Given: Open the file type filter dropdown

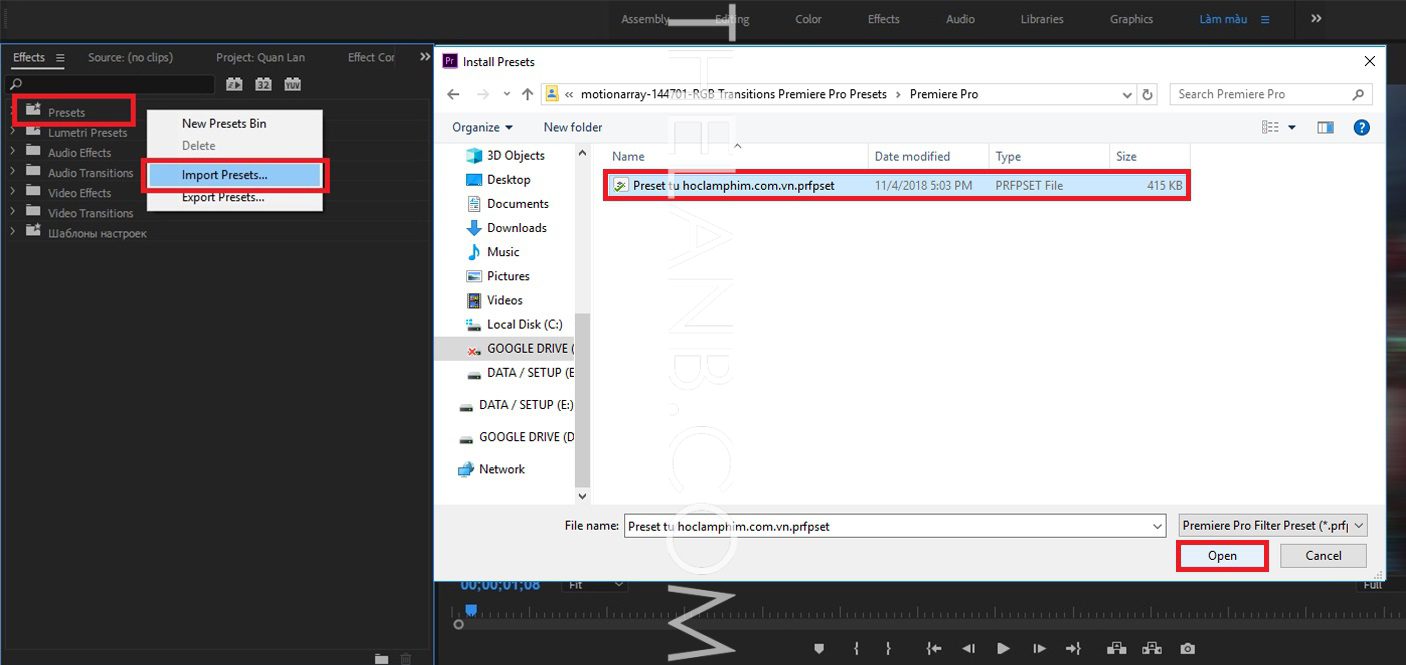Looking at the screenshot, I should (x=1272, y=525).
